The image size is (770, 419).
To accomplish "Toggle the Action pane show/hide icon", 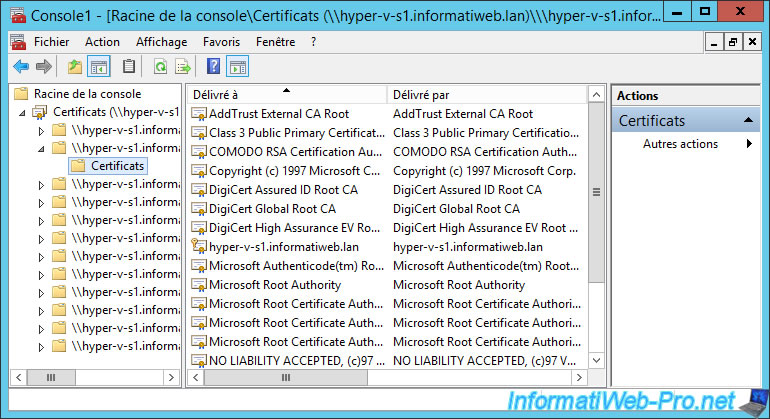I will click(x=237, y=67).
